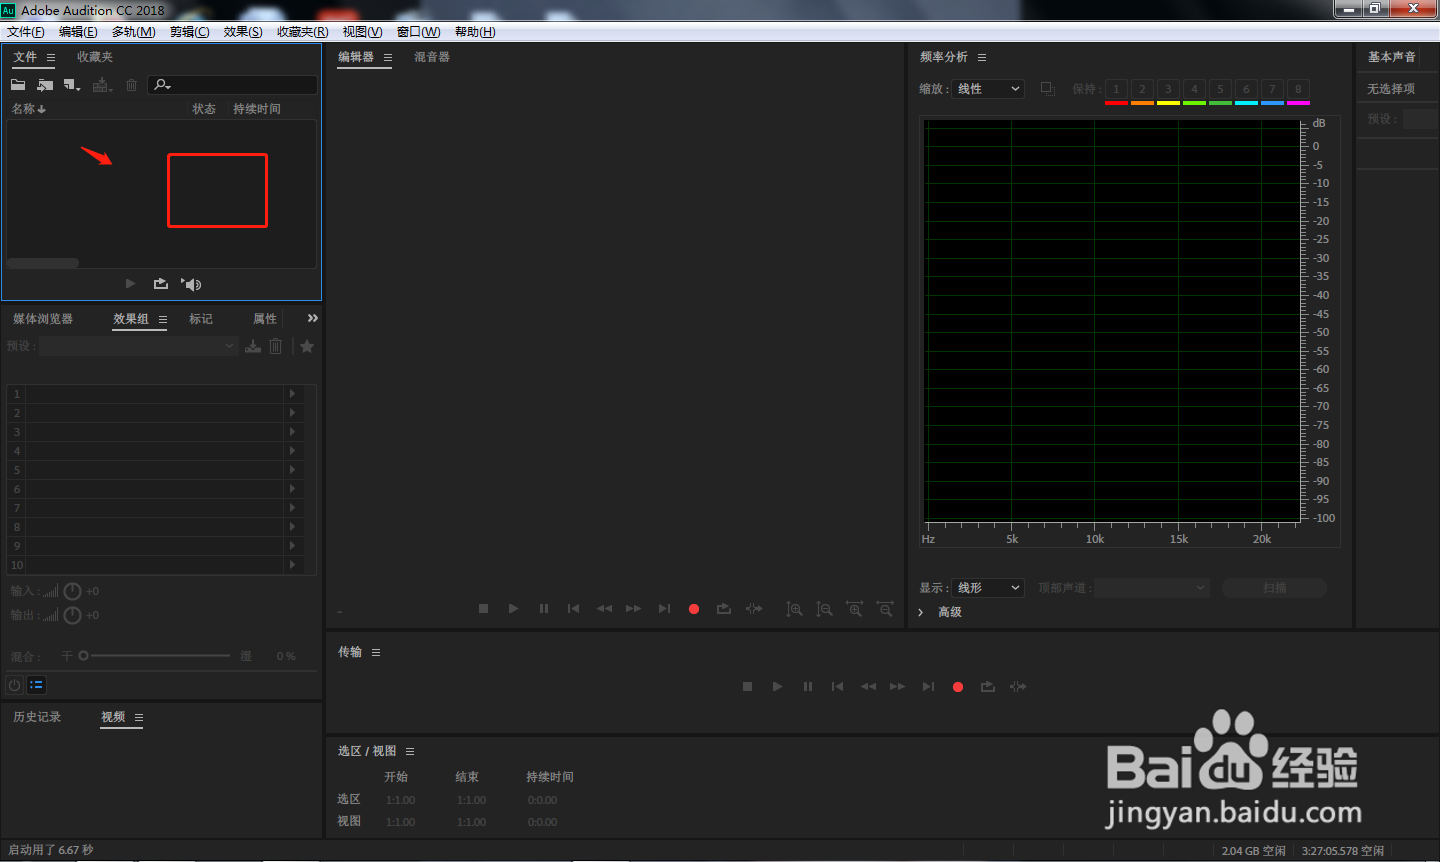The width and height of the screenshot is (1440, 862).
Task: Toggle loop playback in 传输 panel
Action: [988, 686]
